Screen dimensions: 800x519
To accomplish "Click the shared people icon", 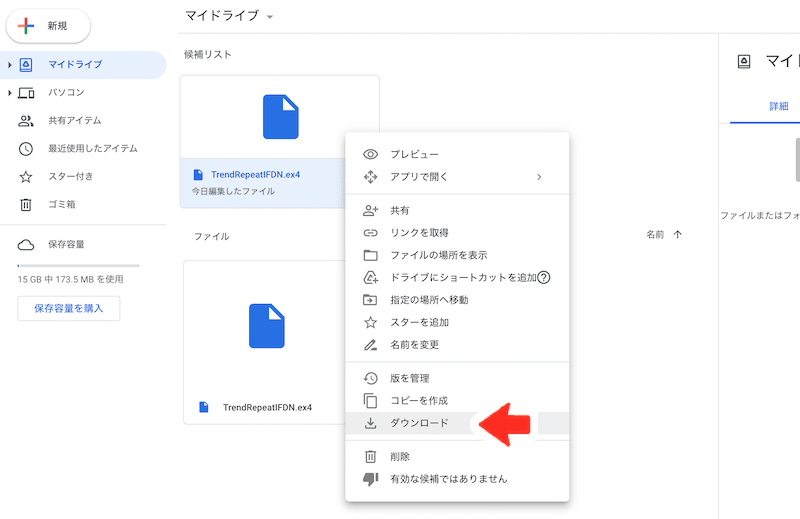I will pyautogui.click(x=26, y=121).
